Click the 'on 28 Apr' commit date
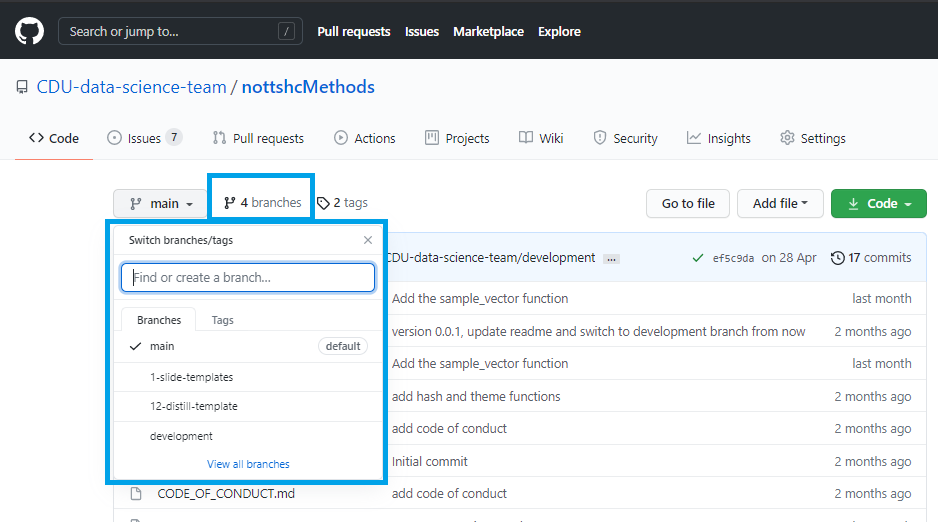 (x=788, y=258)
